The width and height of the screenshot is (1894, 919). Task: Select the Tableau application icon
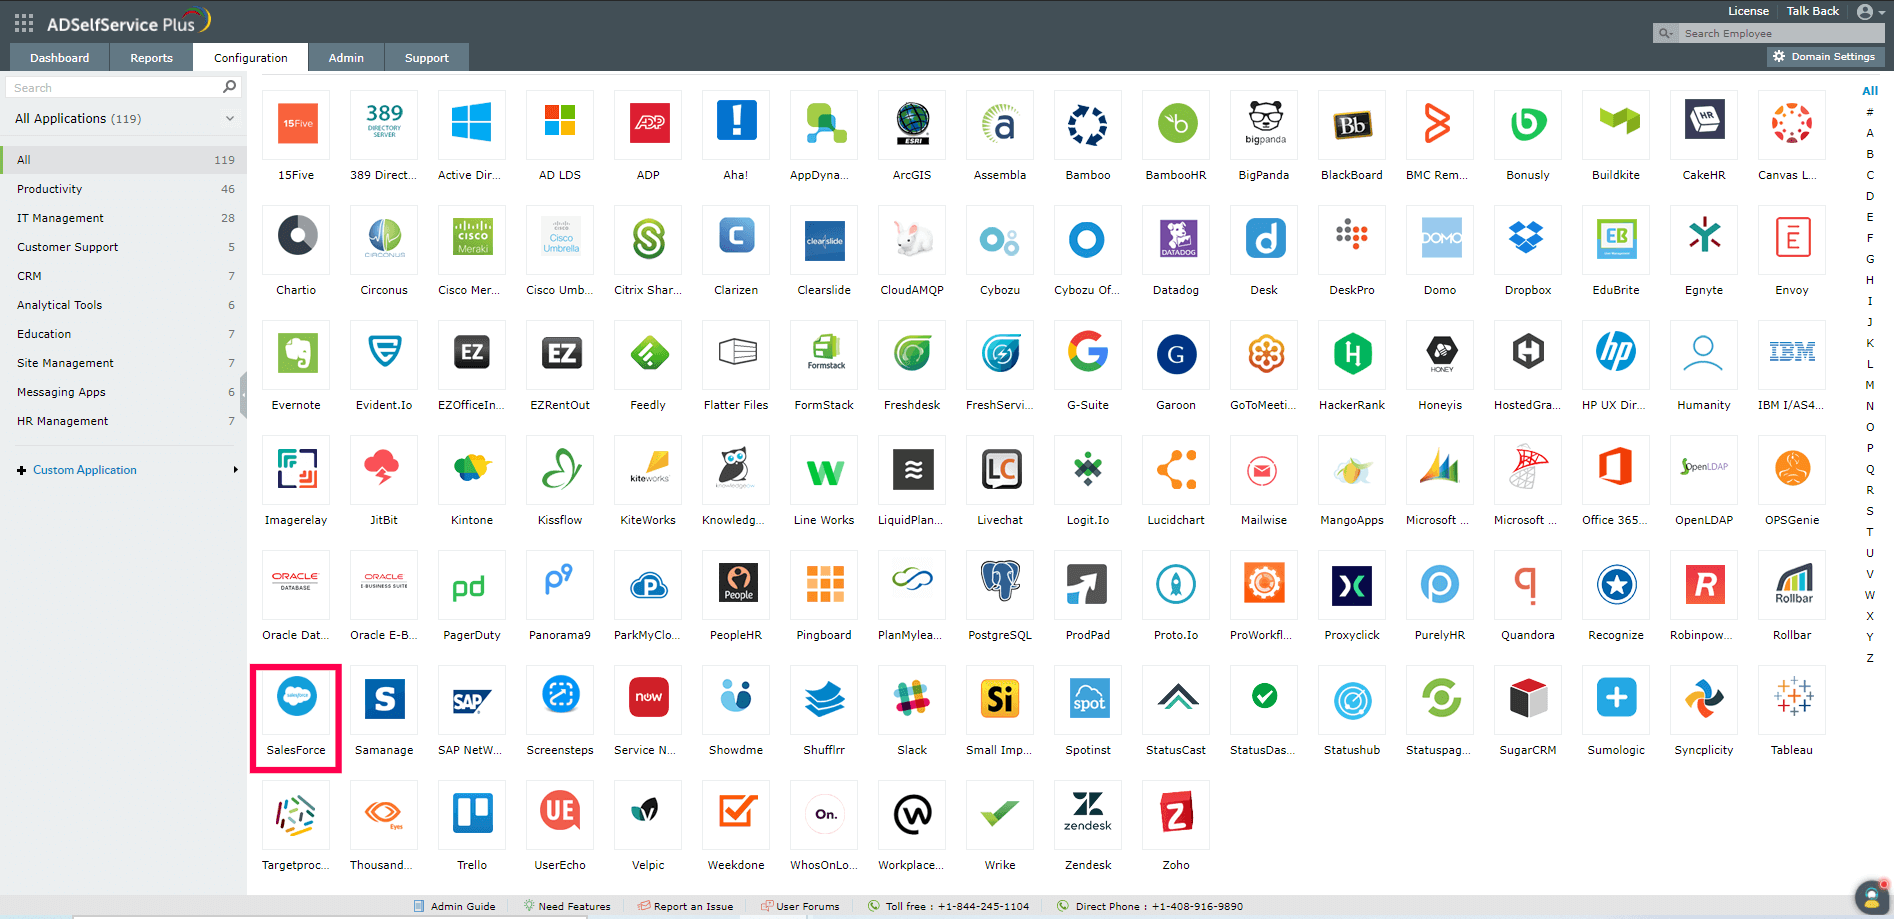pos(1792,698)
